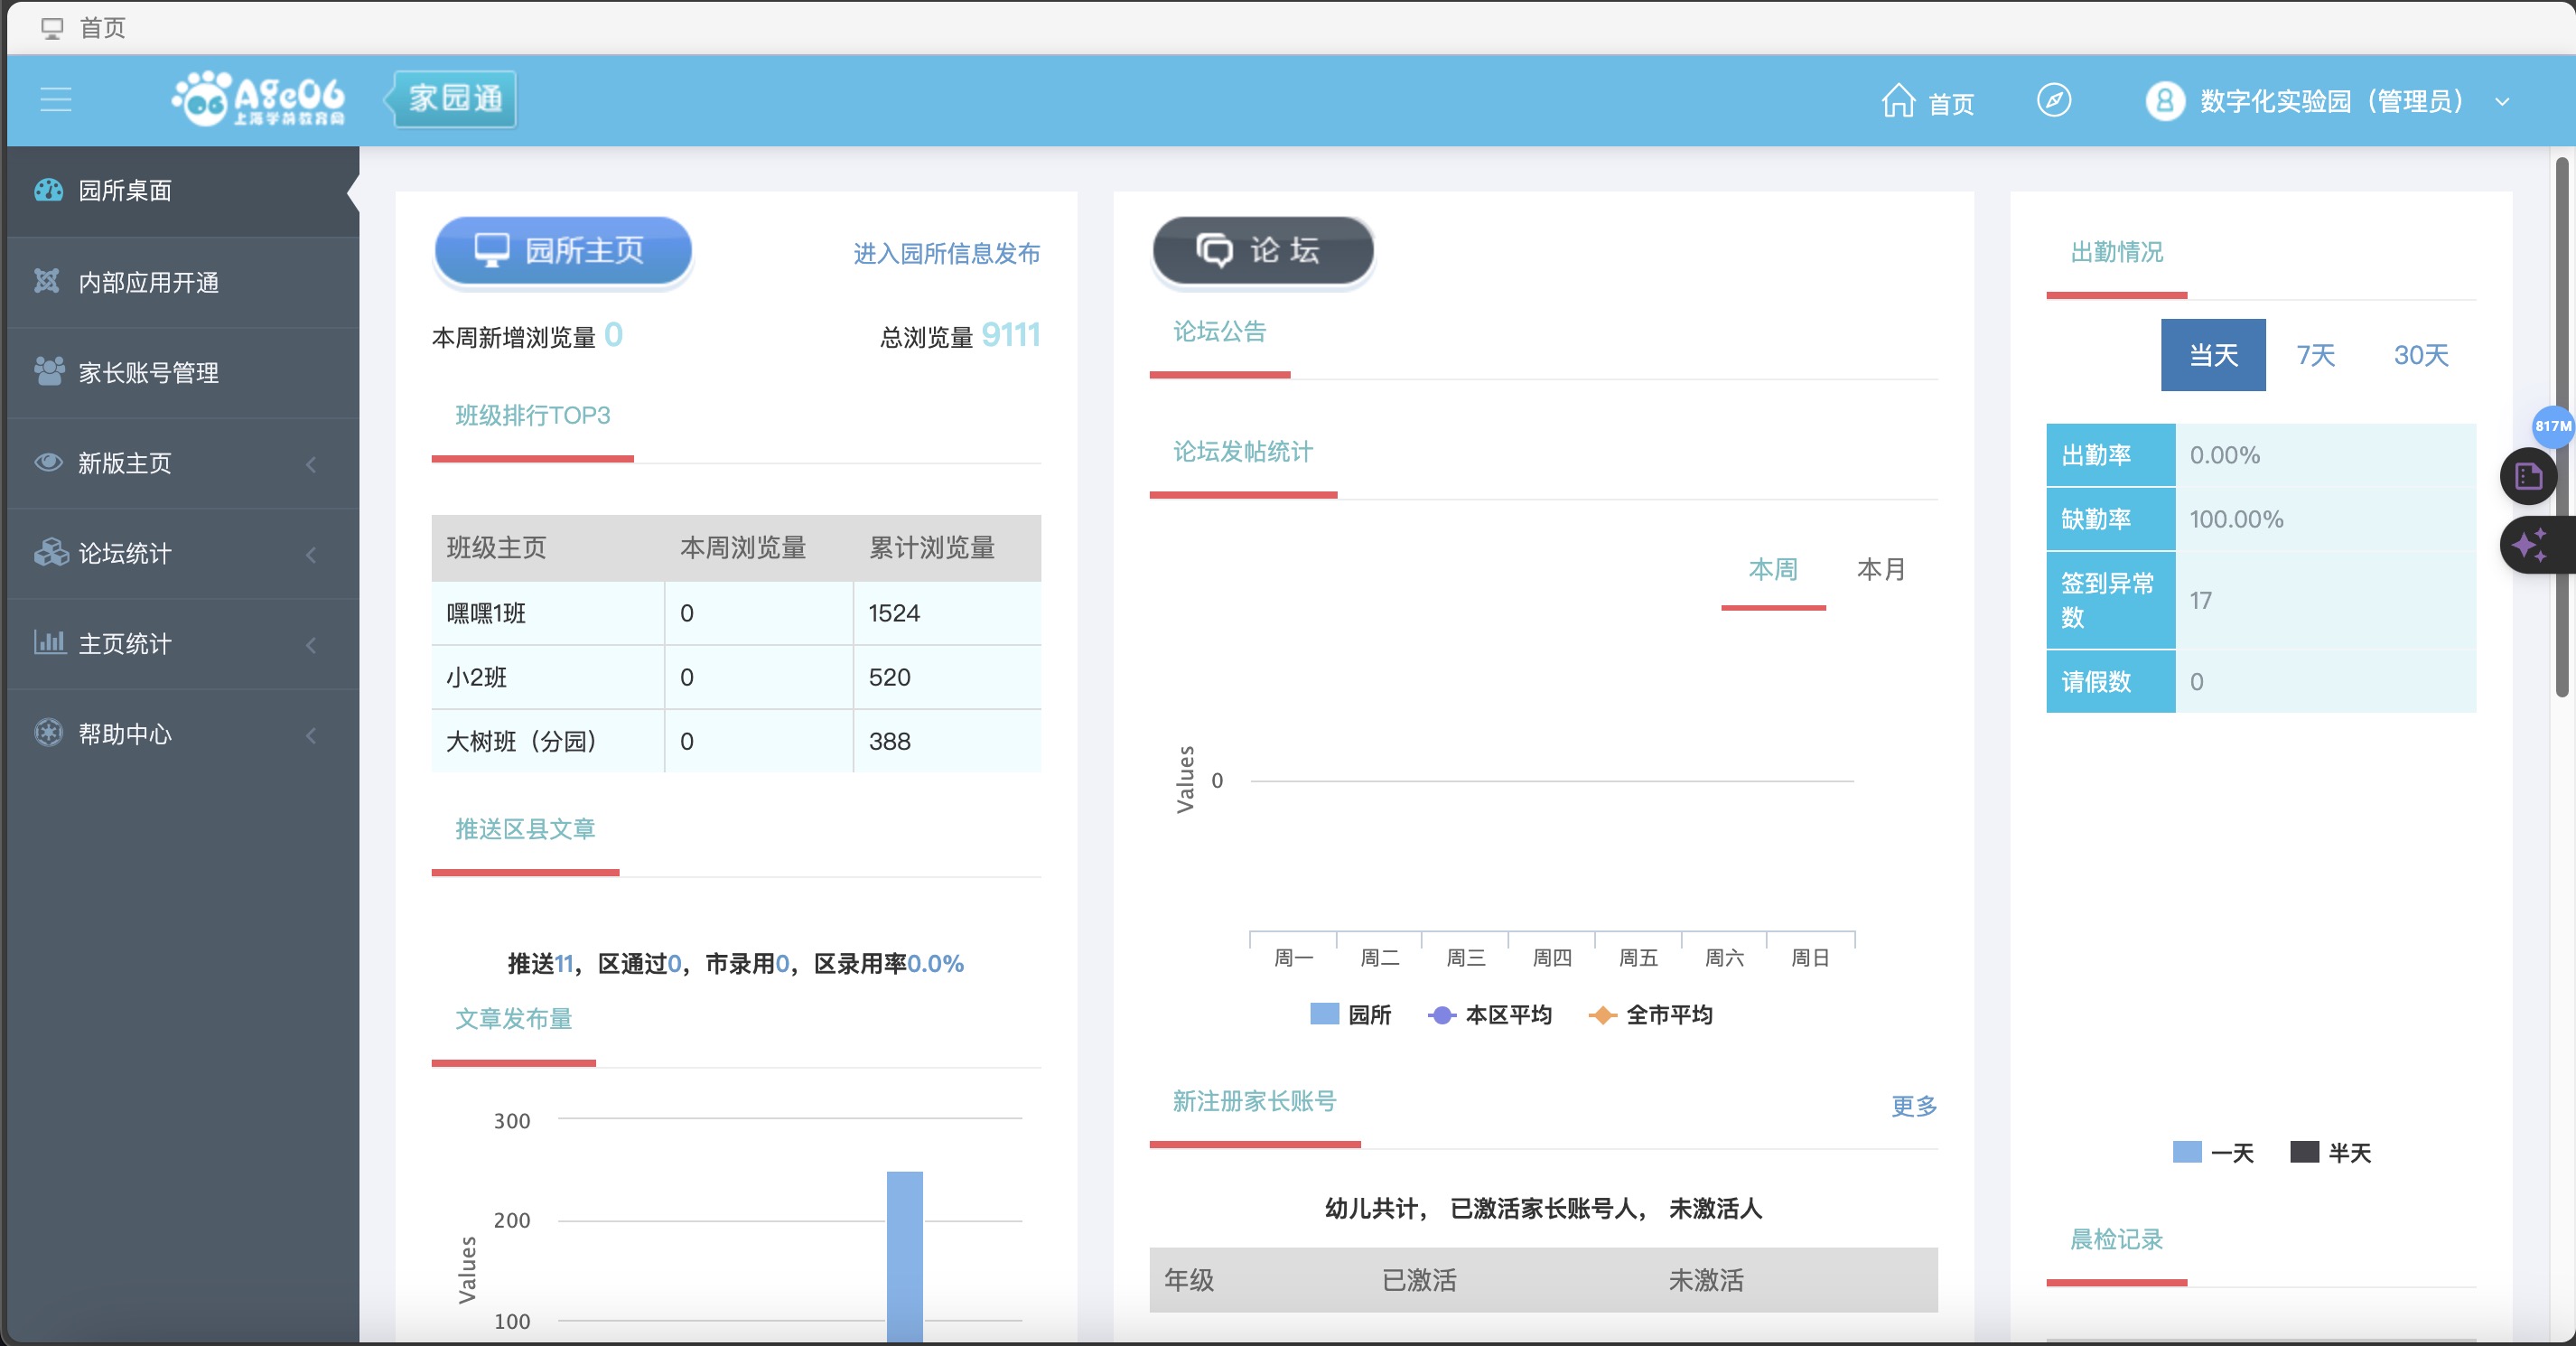
Task: Toggle 本区平均 series in chart legend
Action: pos(1489,1015)
